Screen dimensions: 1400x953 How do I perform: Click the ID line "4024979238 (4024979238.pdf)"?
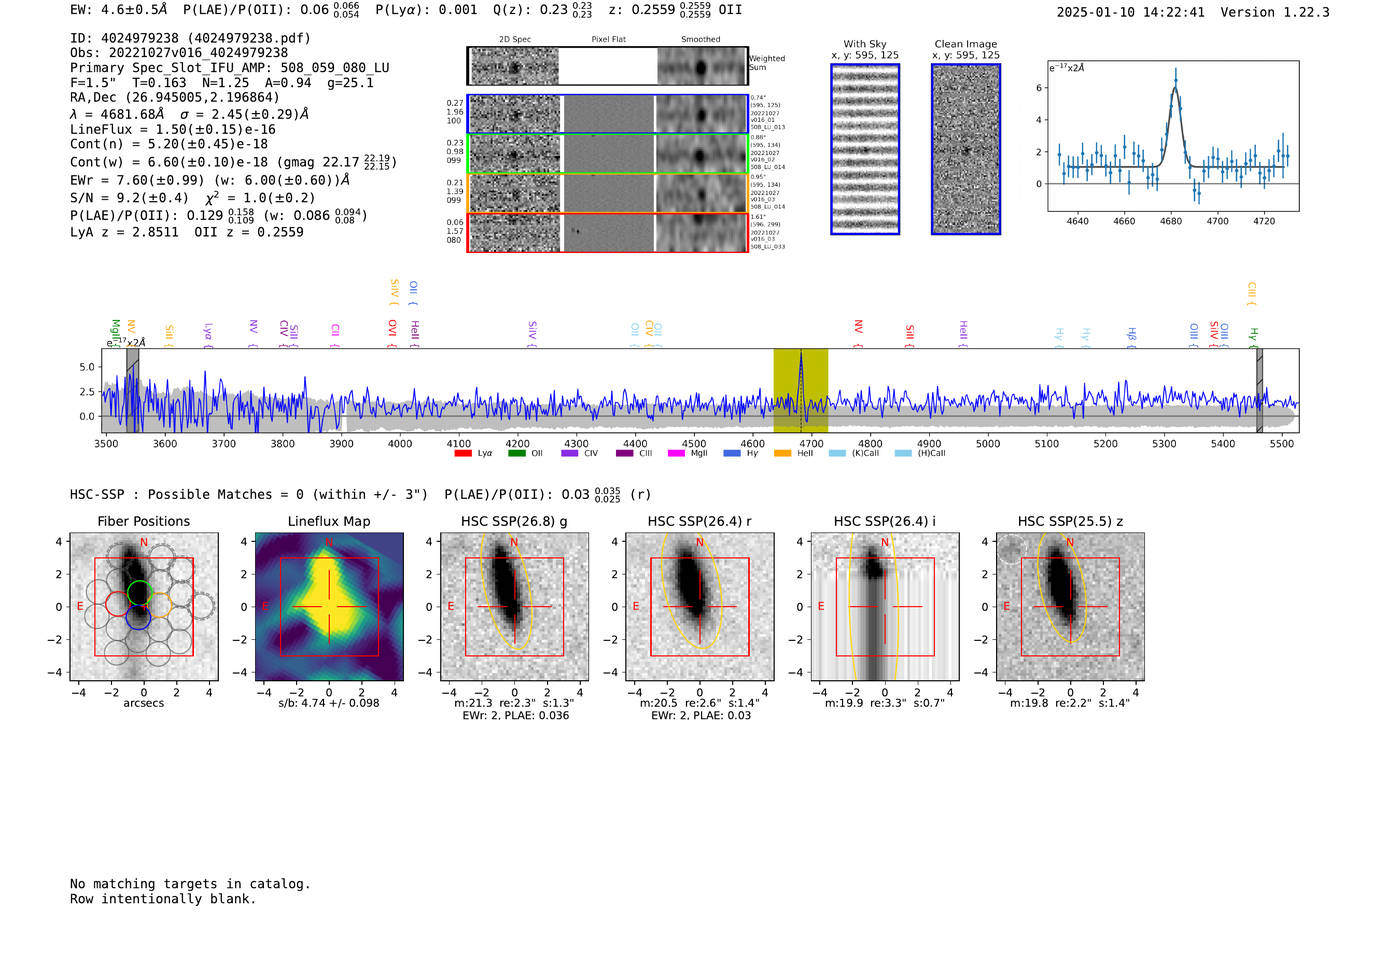pos(190,38)
